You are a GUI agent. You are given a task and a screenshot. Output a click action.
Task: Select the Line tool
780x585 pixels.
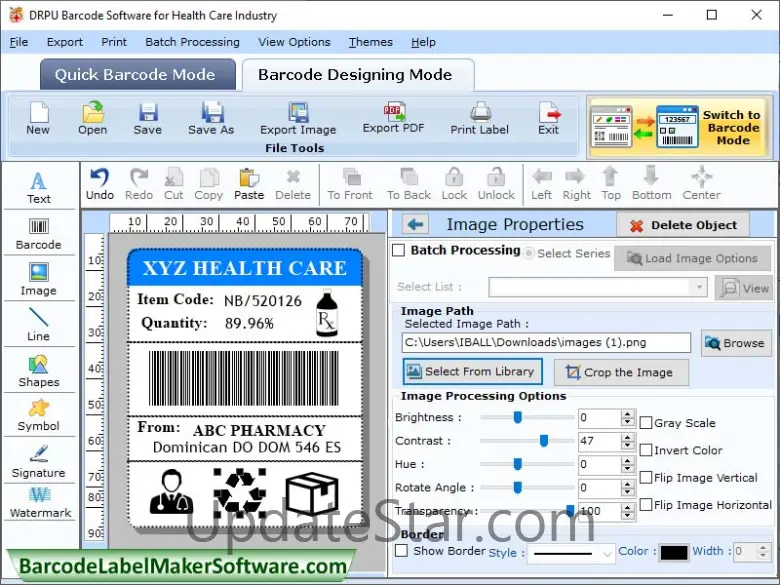39,324
